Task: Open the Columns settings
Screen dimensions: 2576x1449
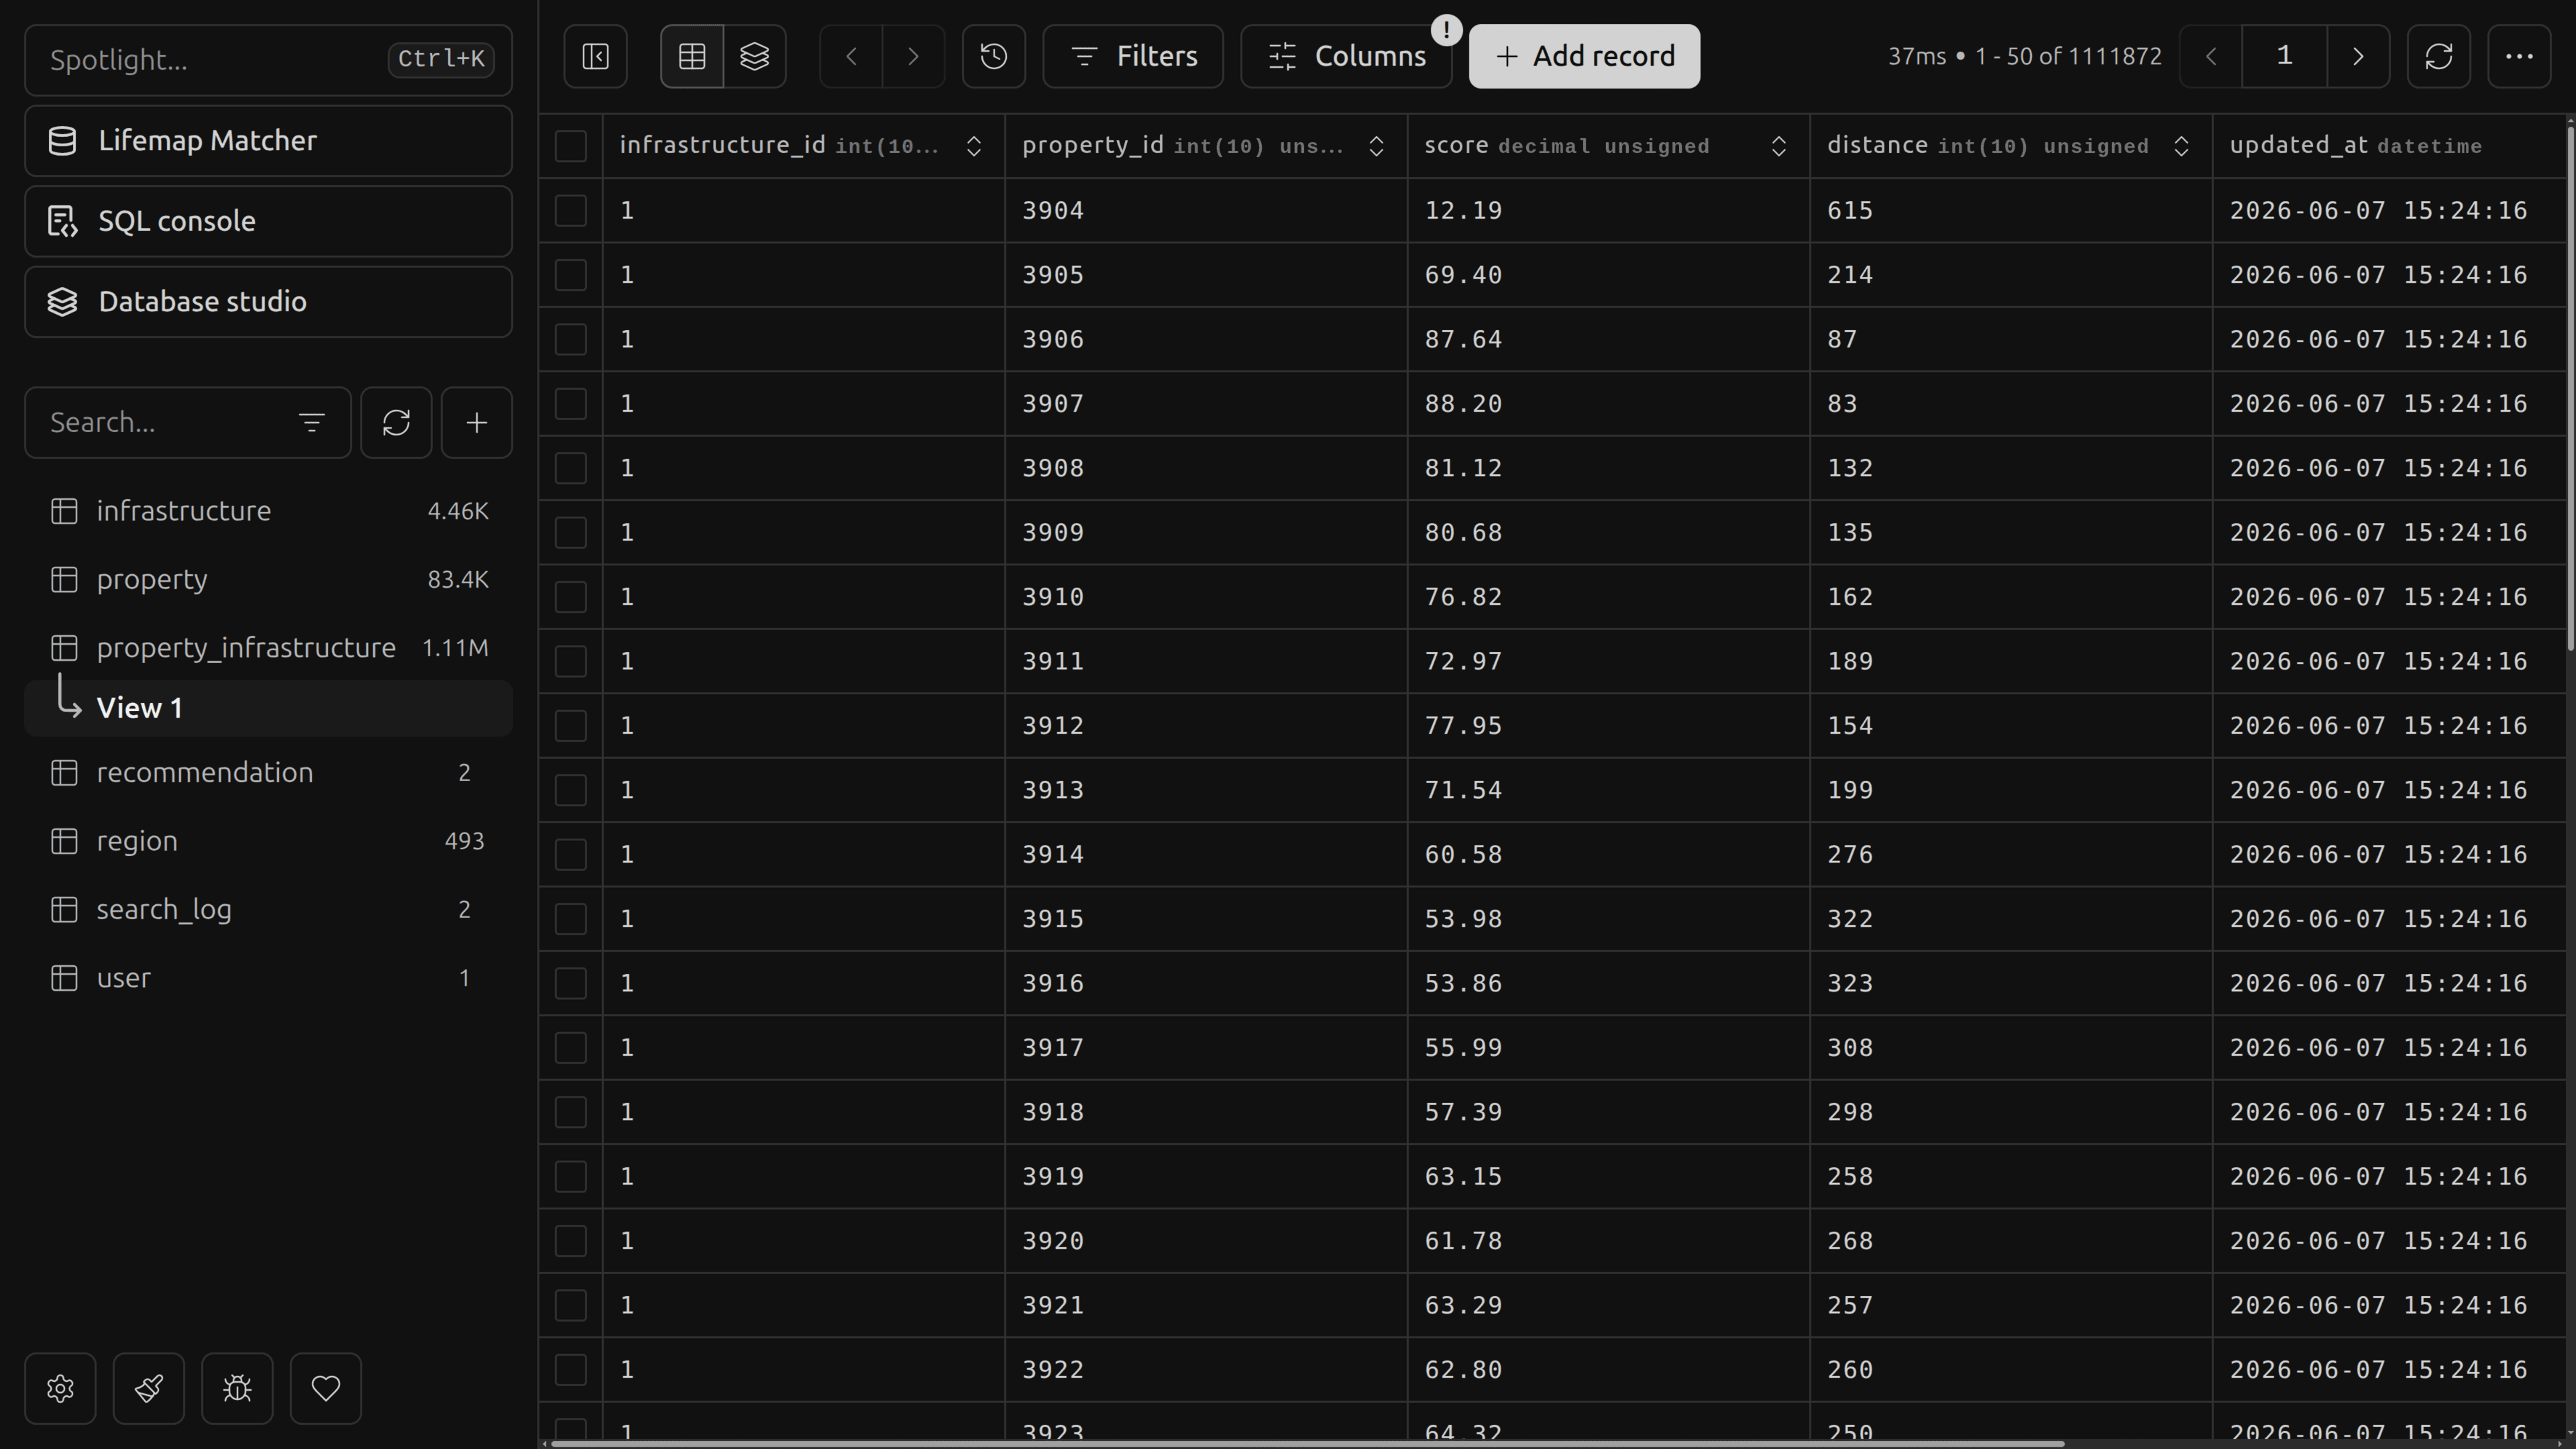Action: point(1346,56)
